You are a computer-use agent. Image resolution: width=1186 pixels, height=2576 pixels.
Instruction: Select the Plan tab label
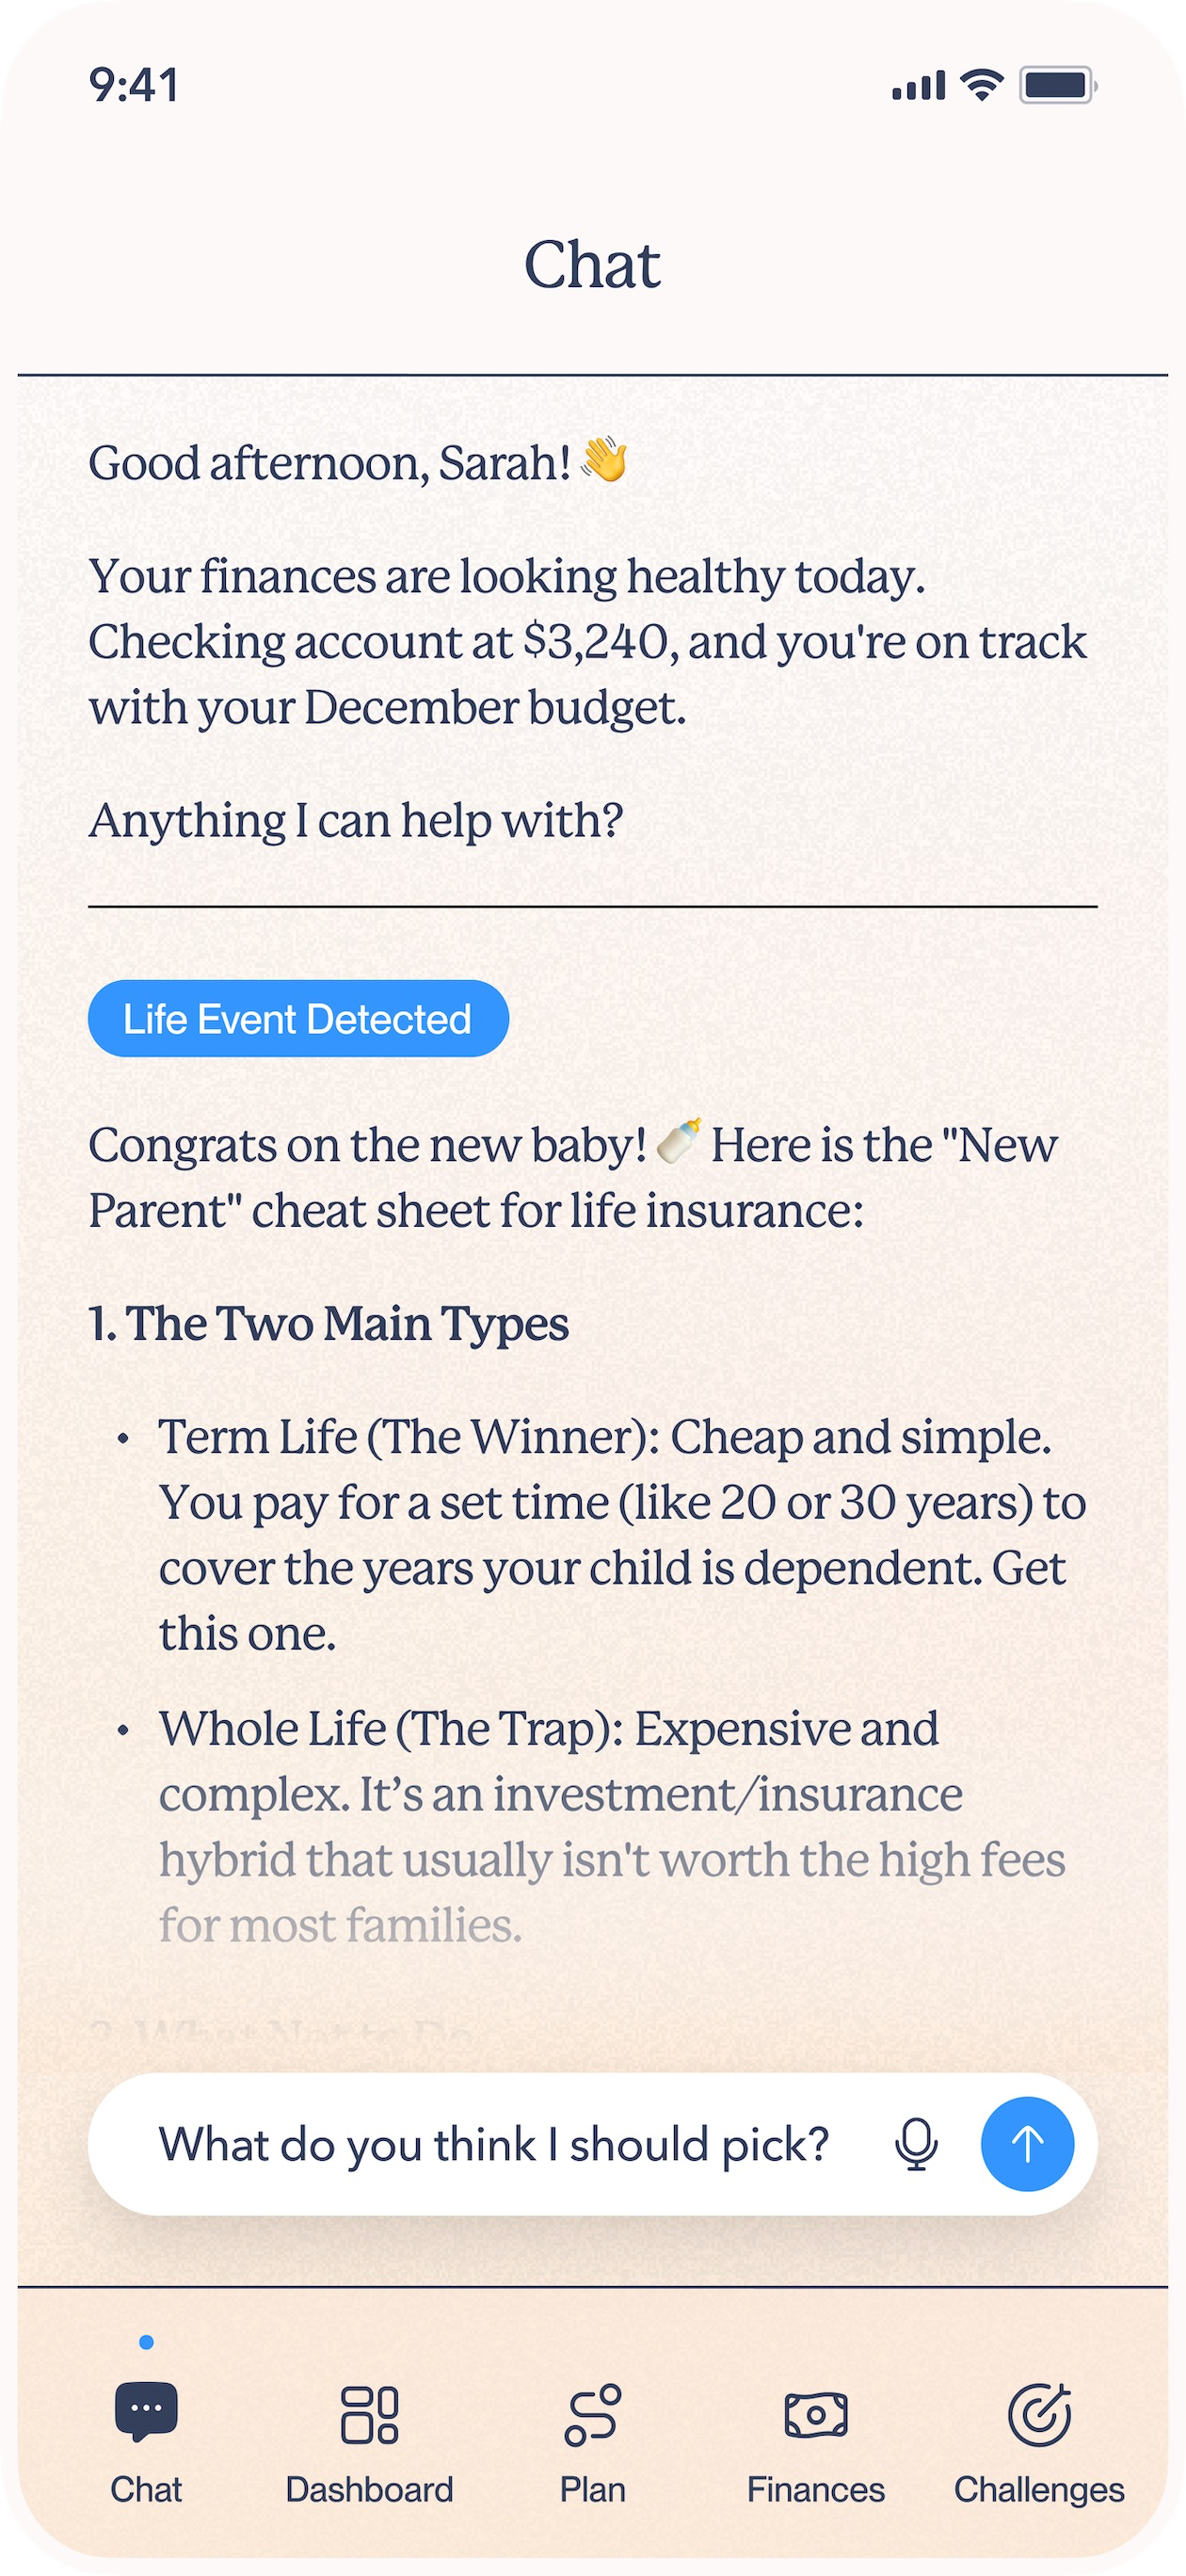593,2489
